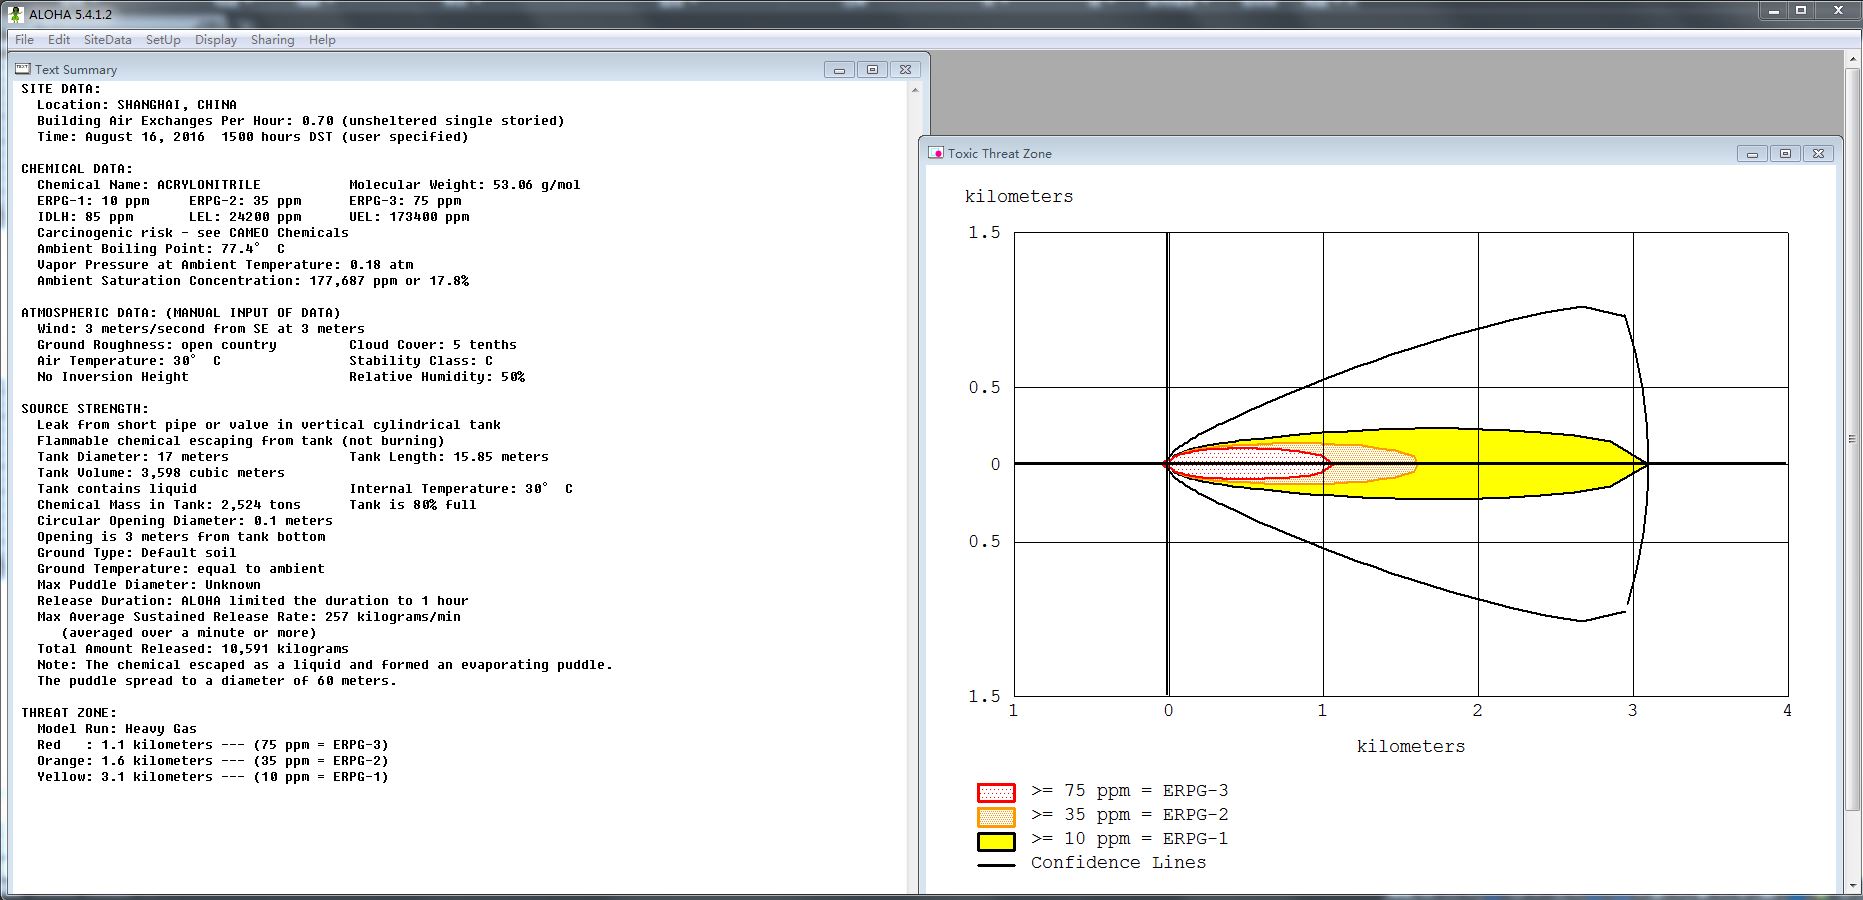Minimize the ALOHA main window

[x=1774, y=11]
